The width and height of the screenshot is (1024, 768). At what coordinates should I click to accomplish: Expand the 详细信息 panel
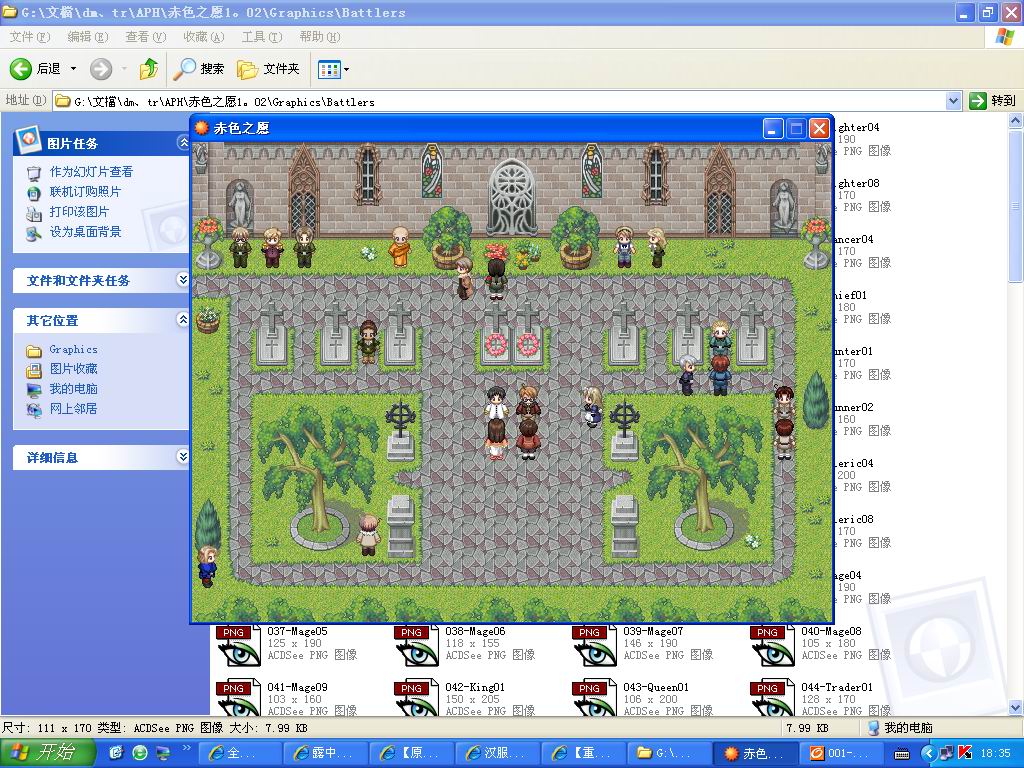(183, 457)
